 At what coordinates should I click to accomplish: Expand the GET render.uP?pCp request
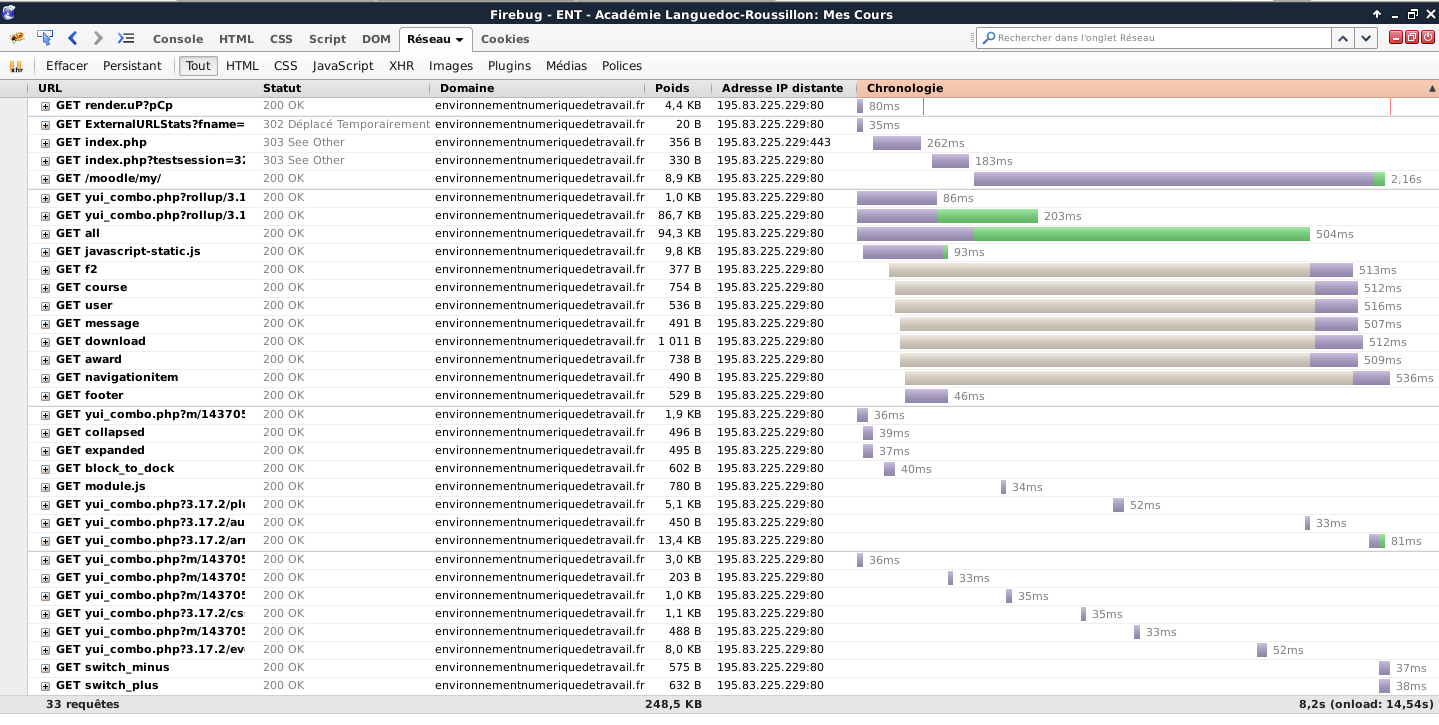(x=45, y=106)
